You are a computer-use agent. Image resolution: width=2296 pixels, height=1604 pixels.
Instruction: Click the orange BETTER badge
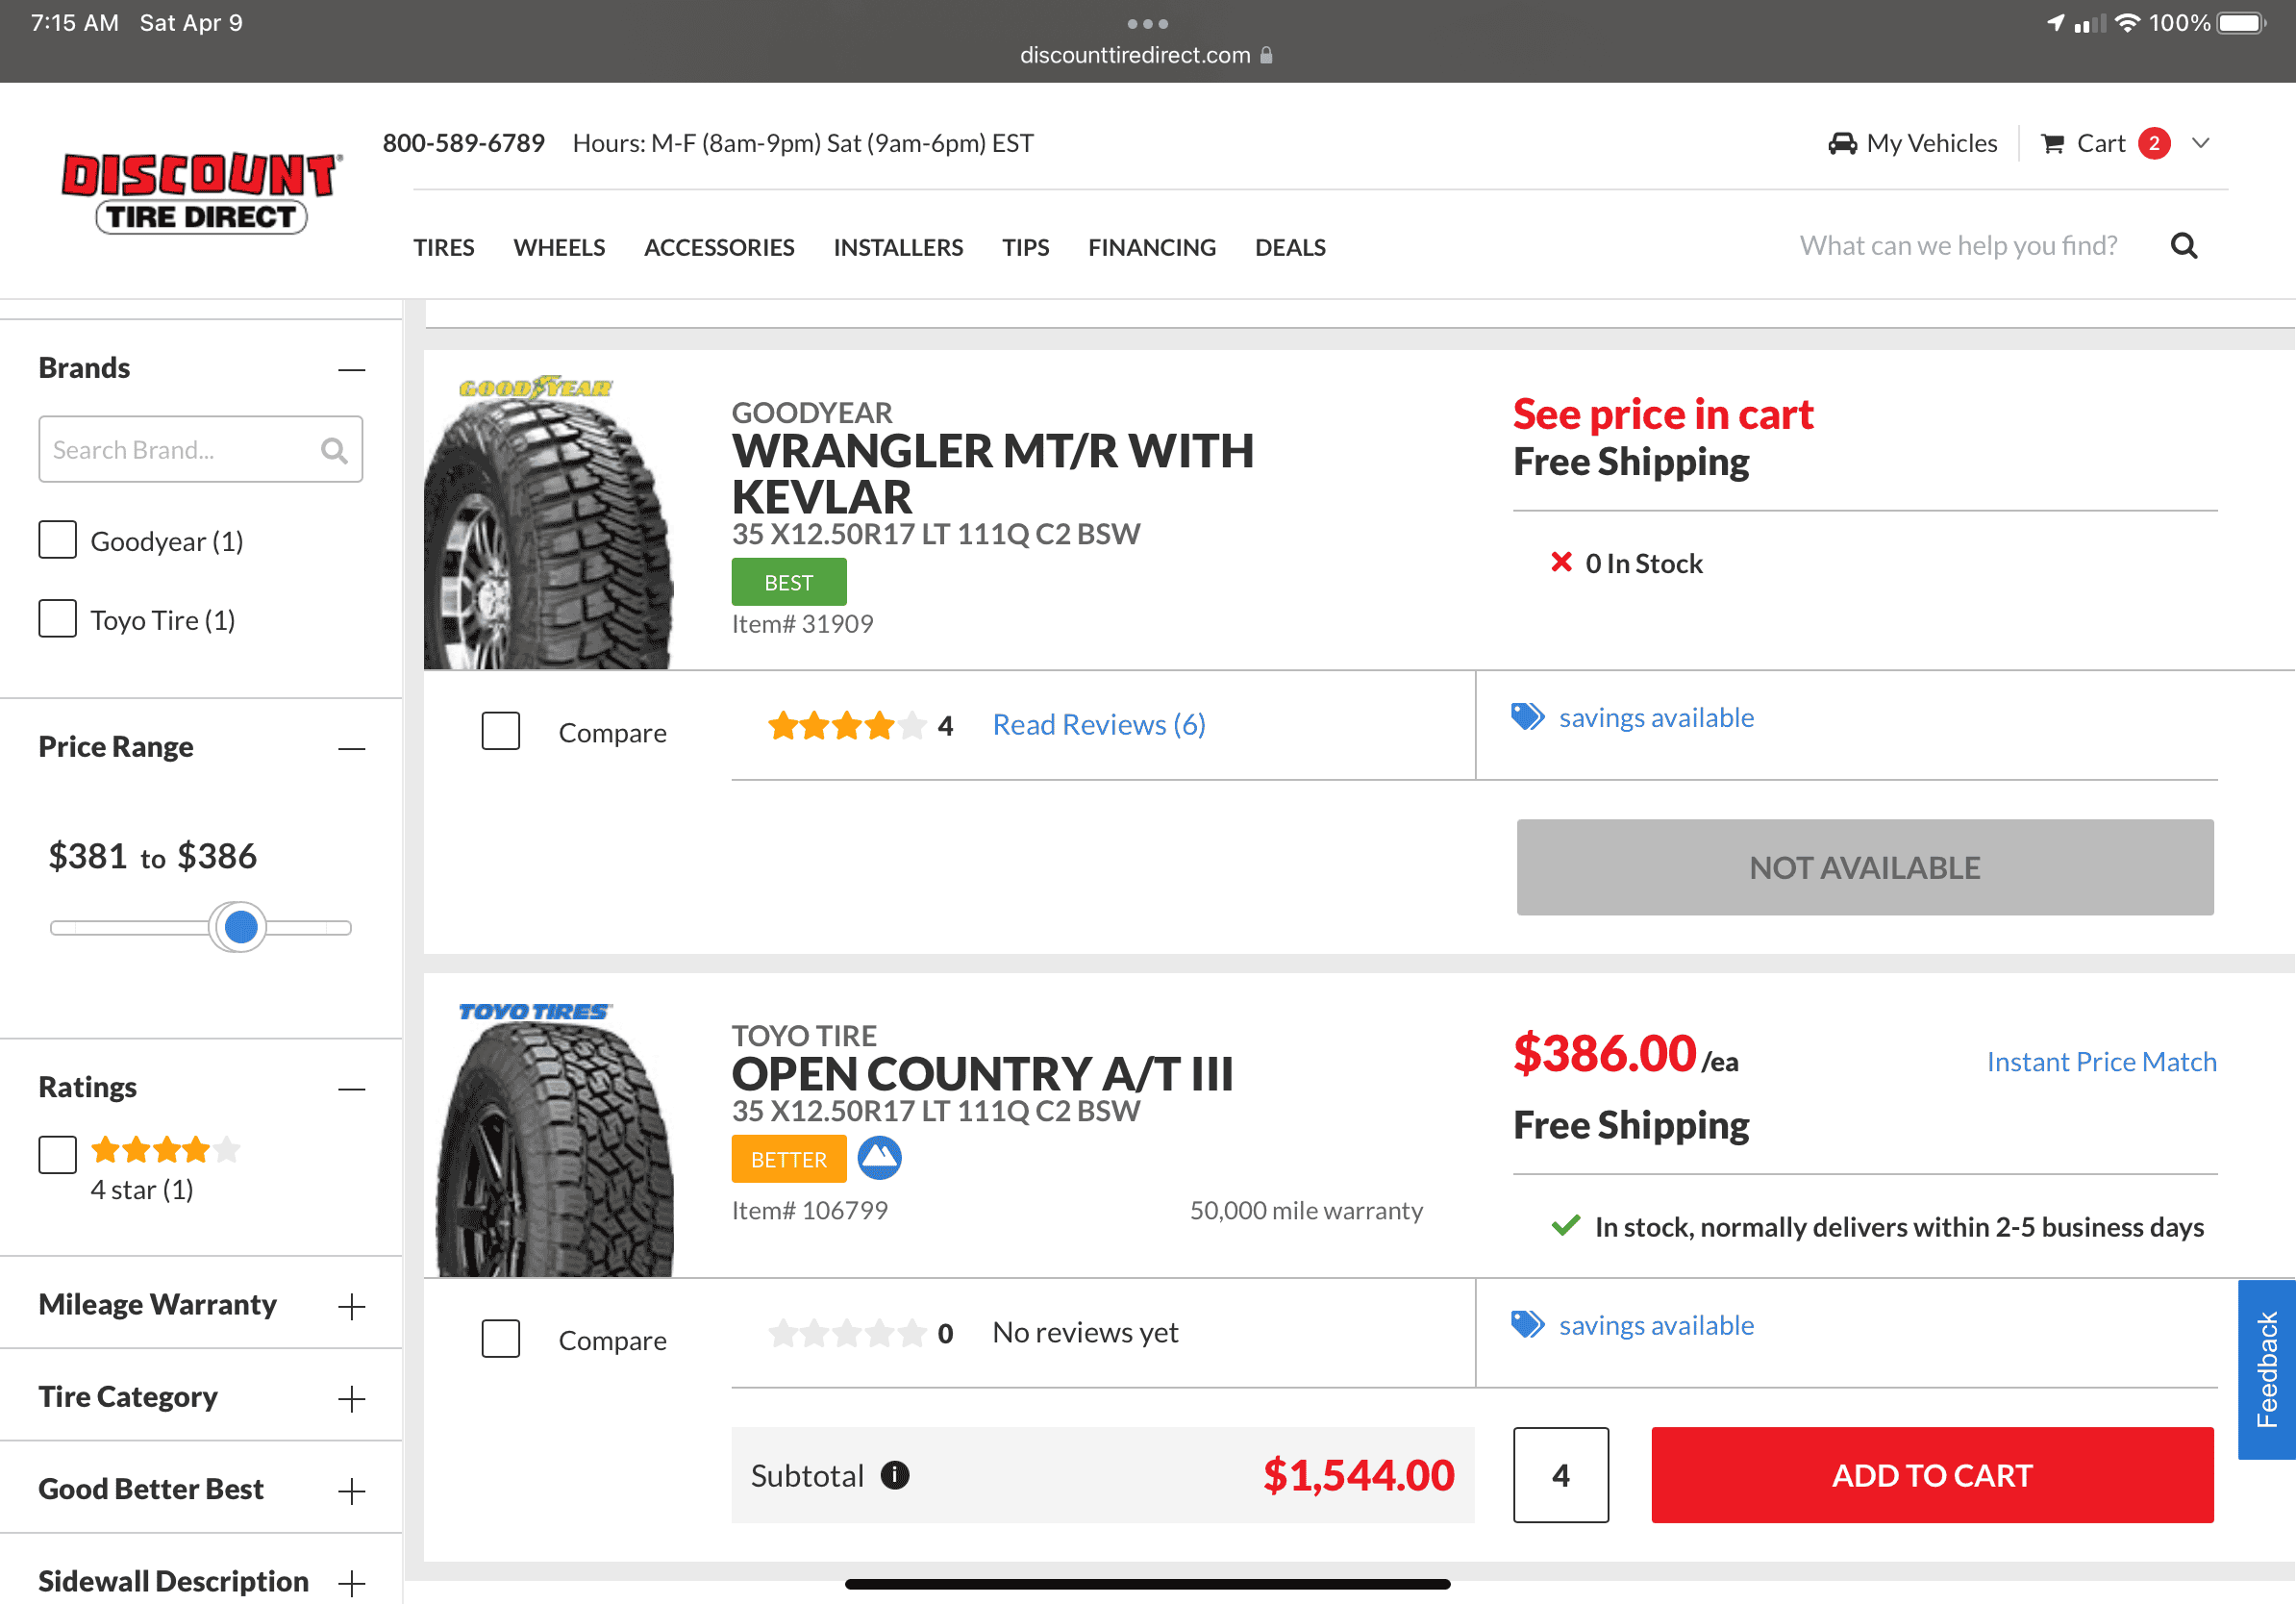click(x=789, y=1159)
